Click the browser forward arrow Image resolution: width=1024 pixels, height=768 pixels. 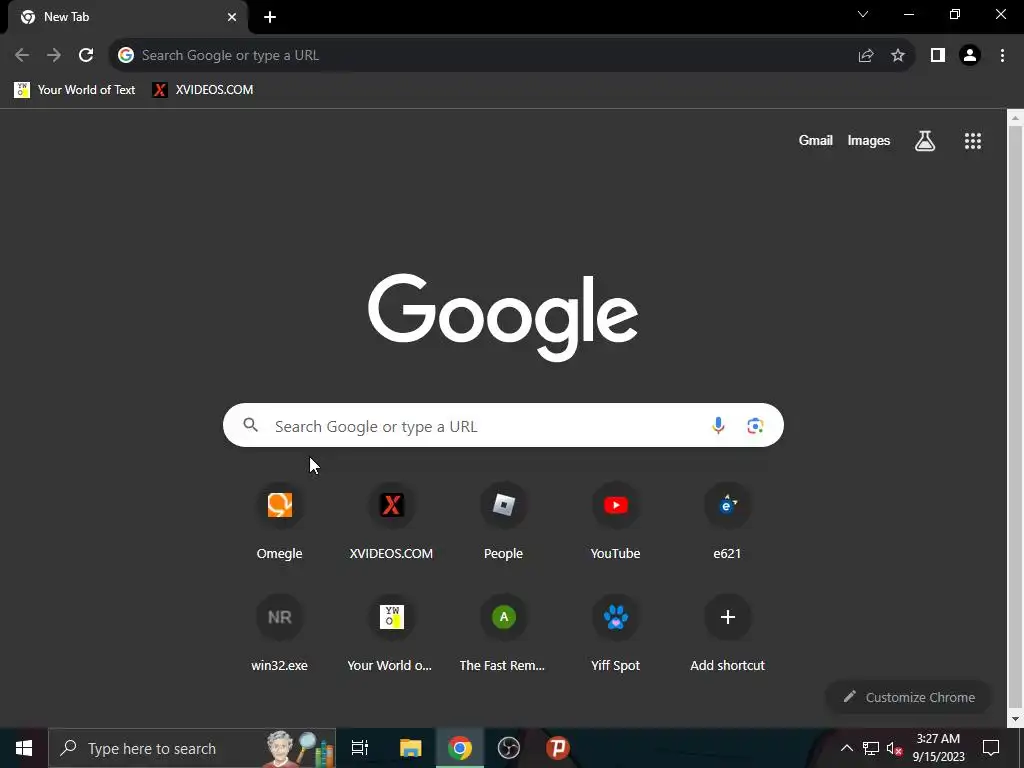54,56
